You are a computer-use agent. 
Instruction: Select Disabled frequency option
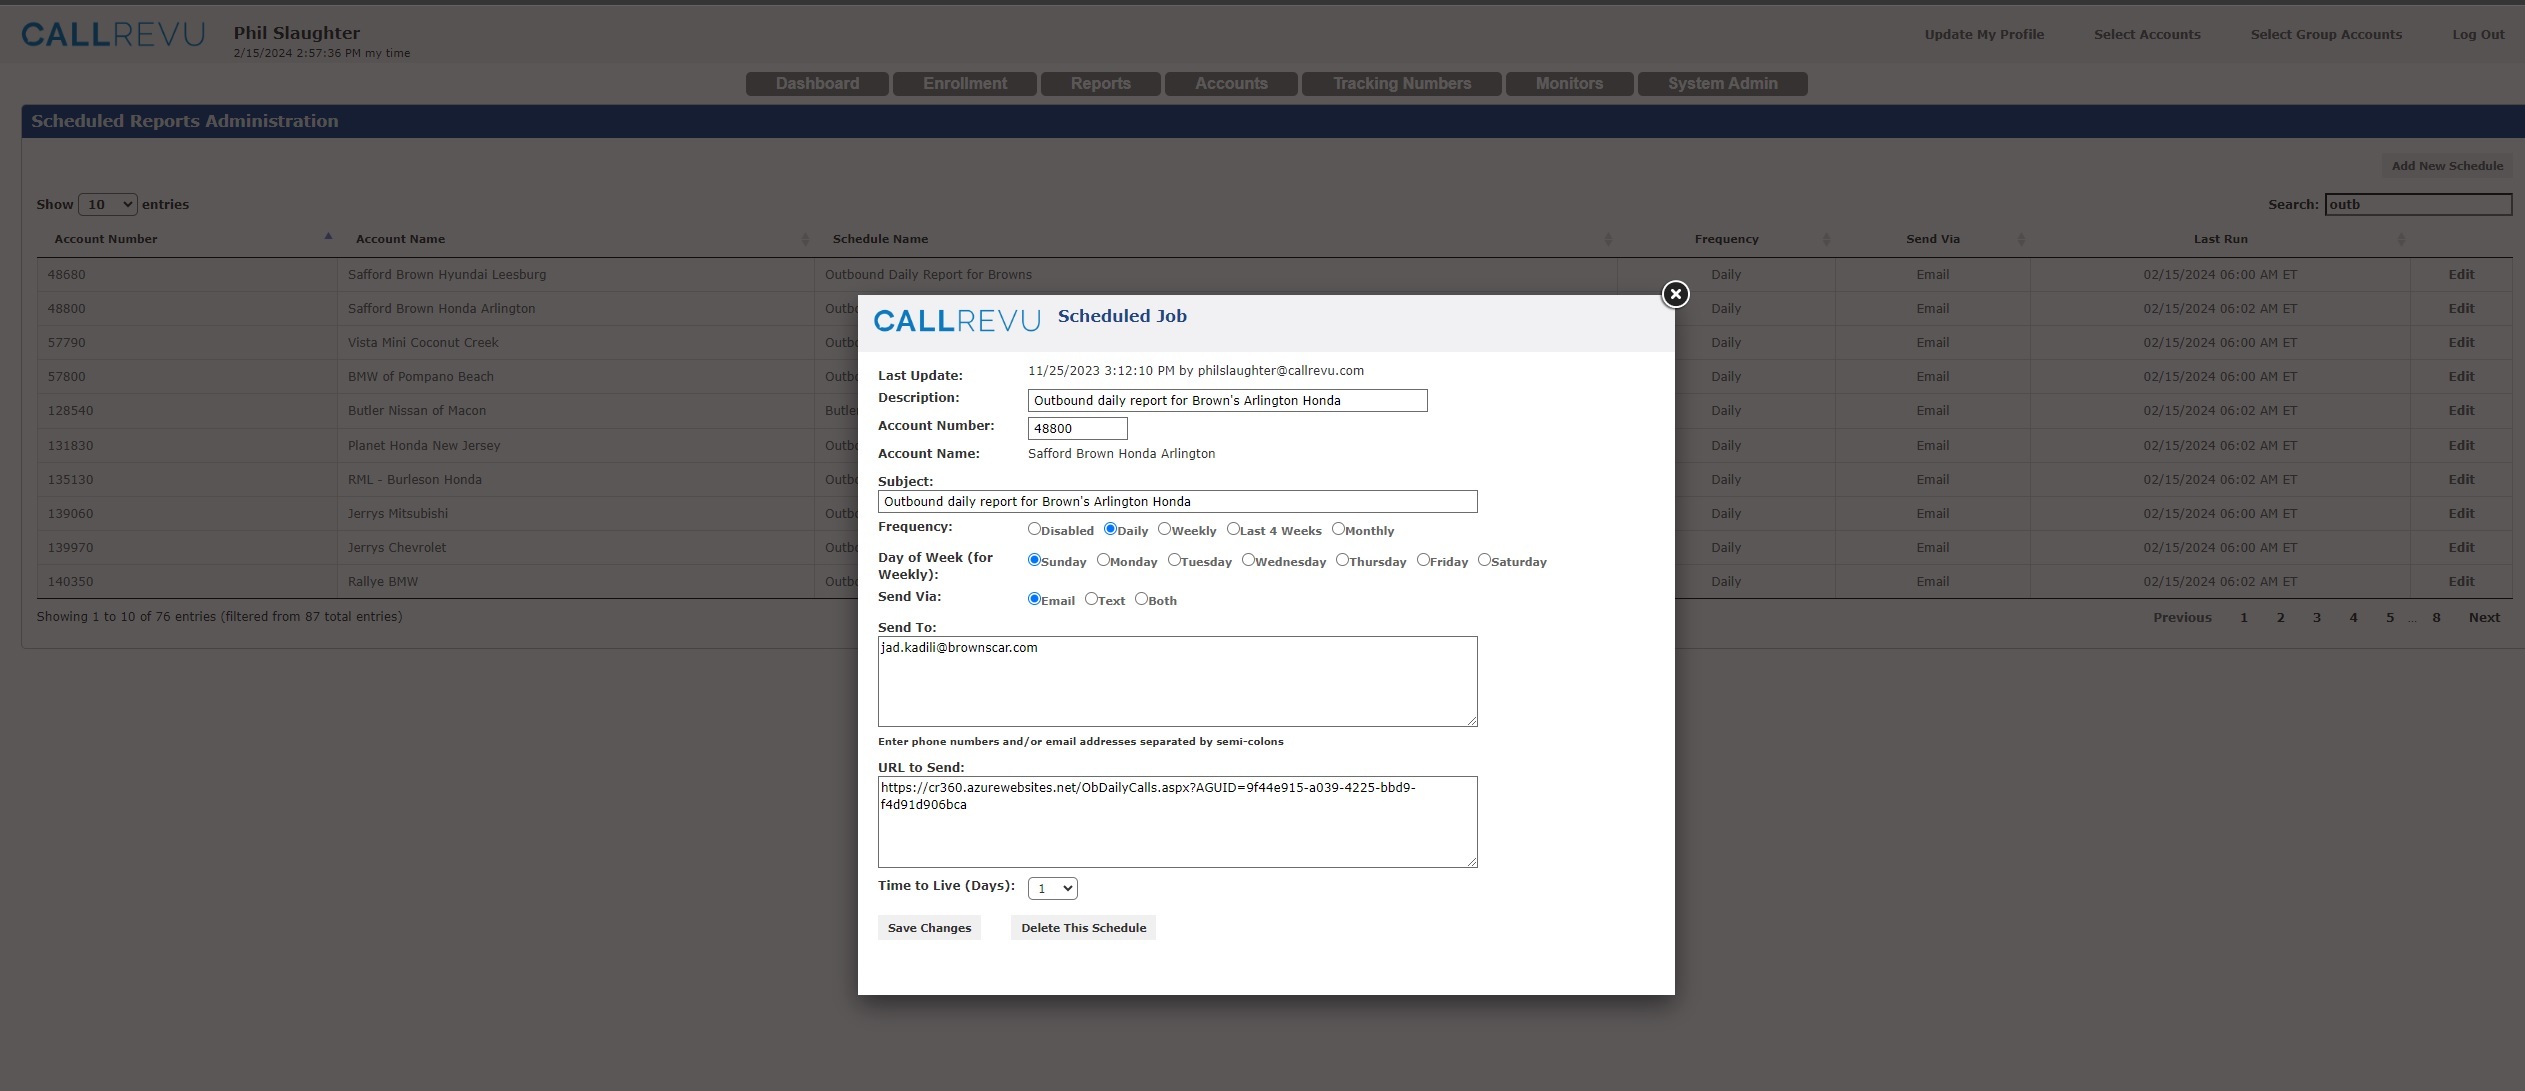click(x=1034, y=529)
